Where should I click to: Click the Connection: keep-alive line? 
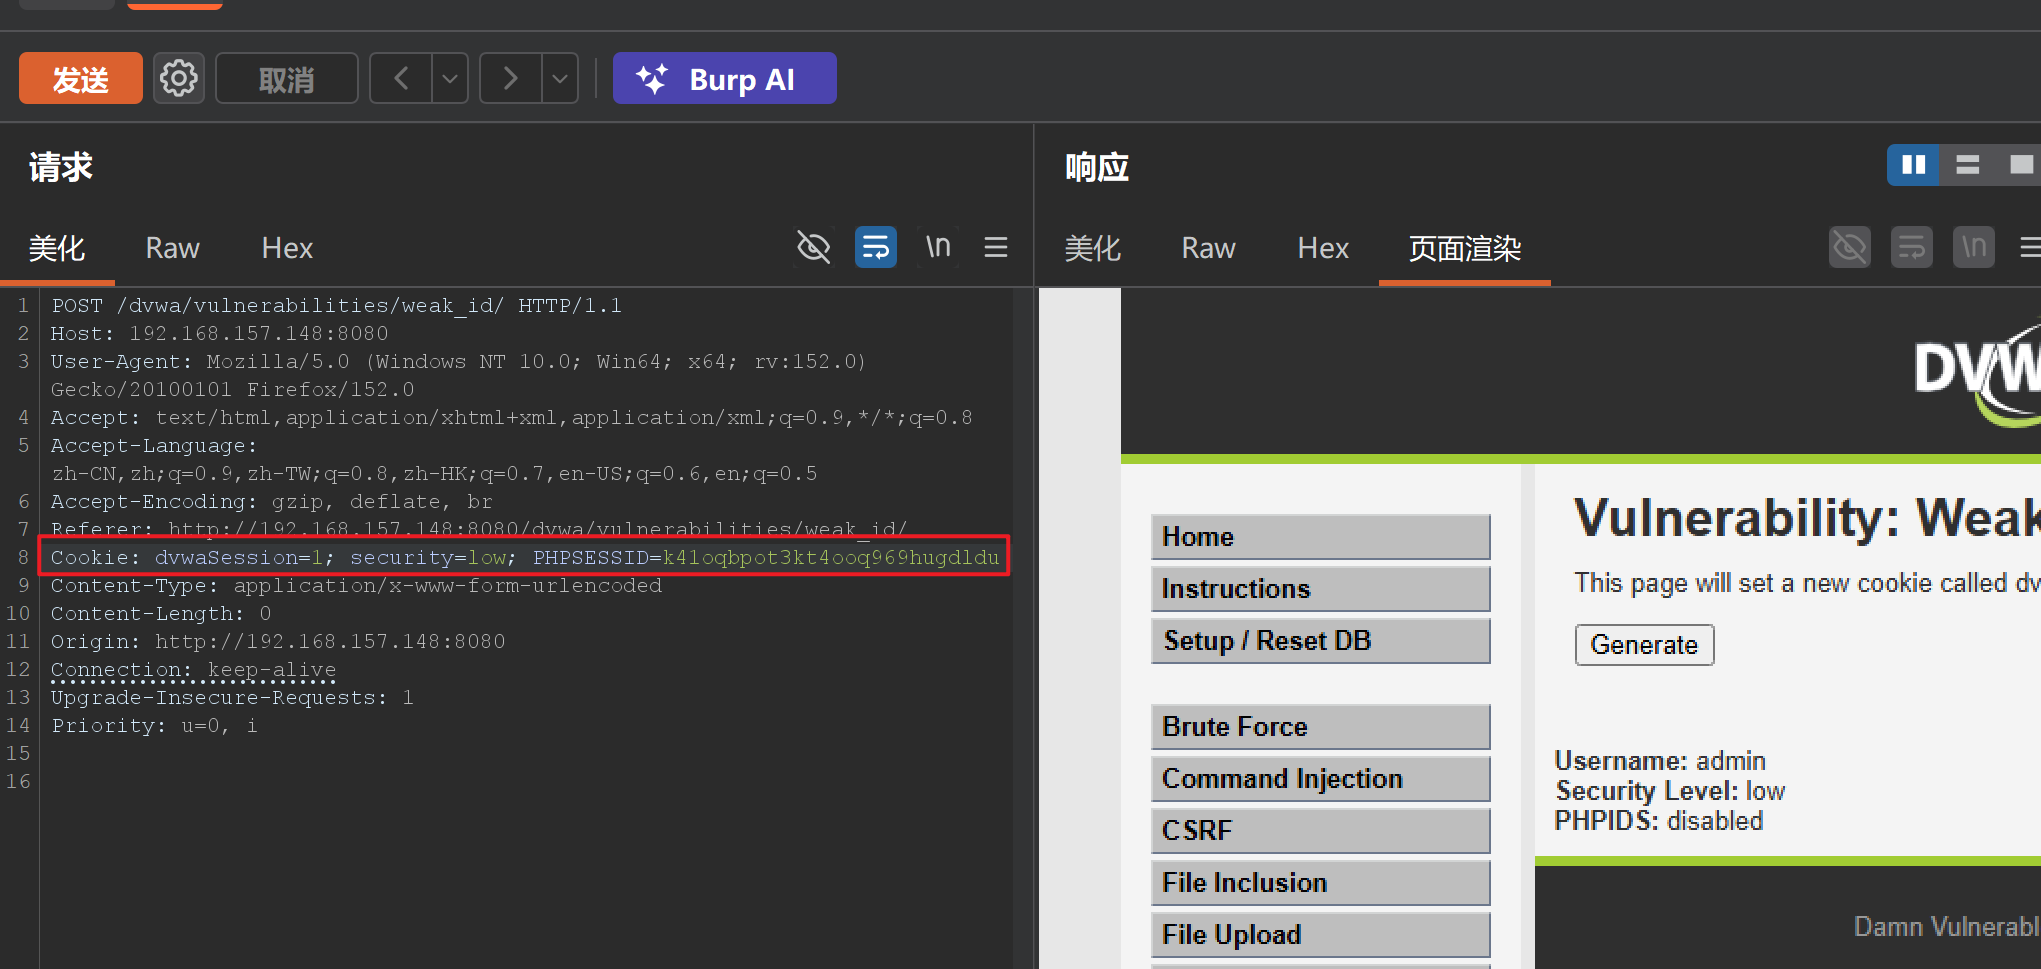(x=194, y=669)
